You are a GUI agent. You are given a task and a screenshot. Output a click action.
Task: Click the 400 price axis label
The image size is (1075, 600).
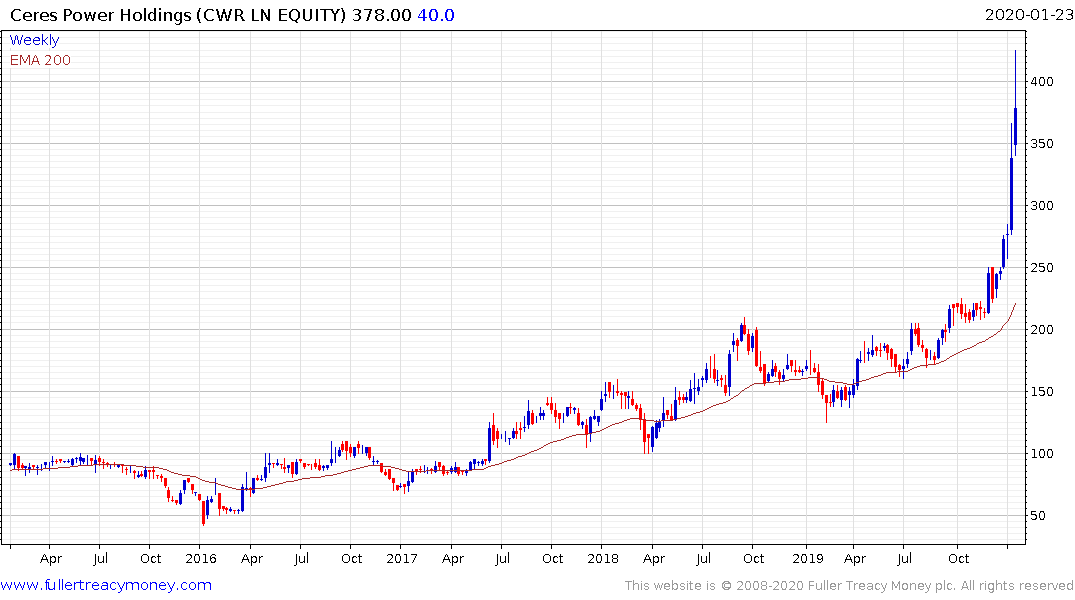click(1042, 82)
